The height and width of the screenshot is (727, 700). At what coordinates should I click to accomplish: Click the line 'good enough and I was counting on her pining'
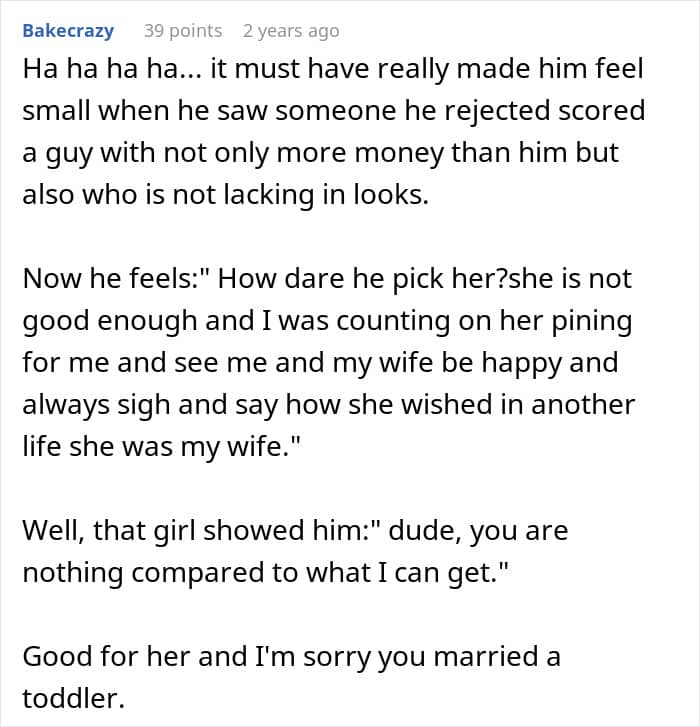tap(327, 321)
